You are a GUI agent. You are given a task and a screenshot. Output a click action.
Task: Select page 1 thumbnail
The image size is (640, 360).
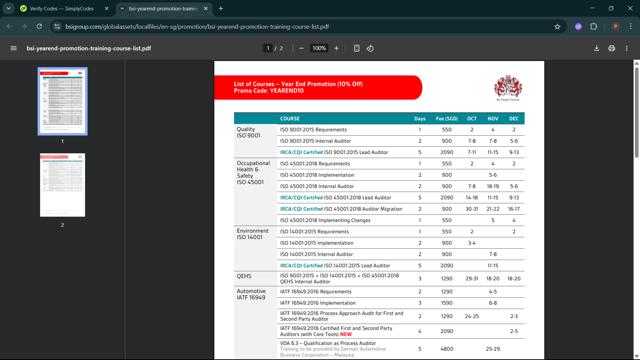62,101
